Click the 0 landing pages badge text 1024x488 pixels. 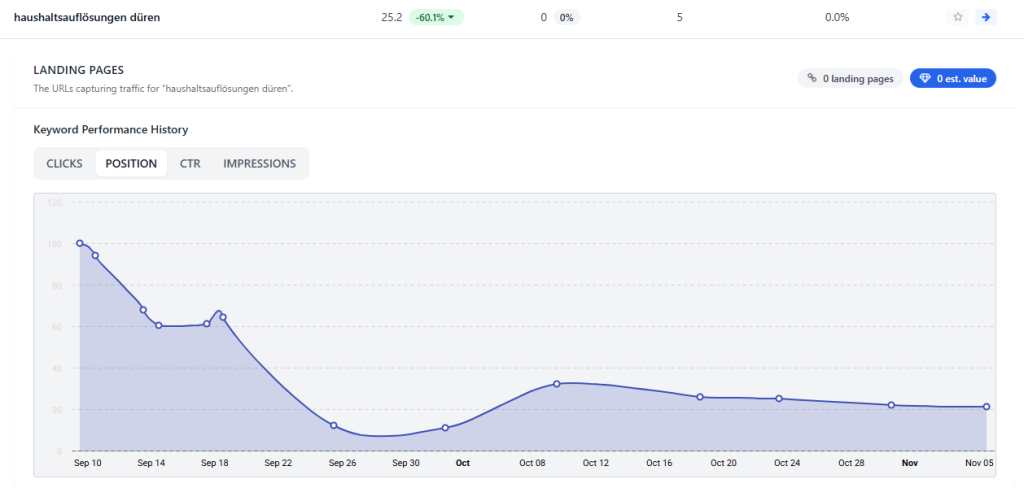pos(858,78)
